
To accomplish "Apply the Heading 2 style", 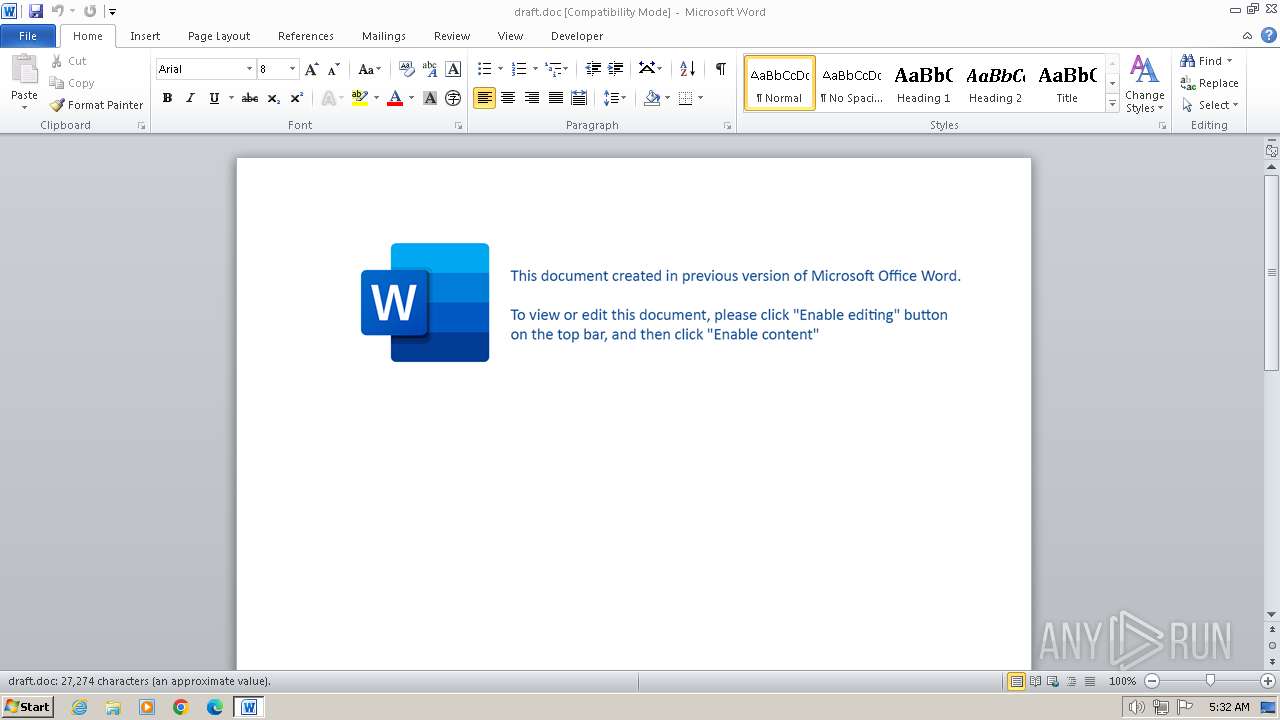I will click(995, 83).
